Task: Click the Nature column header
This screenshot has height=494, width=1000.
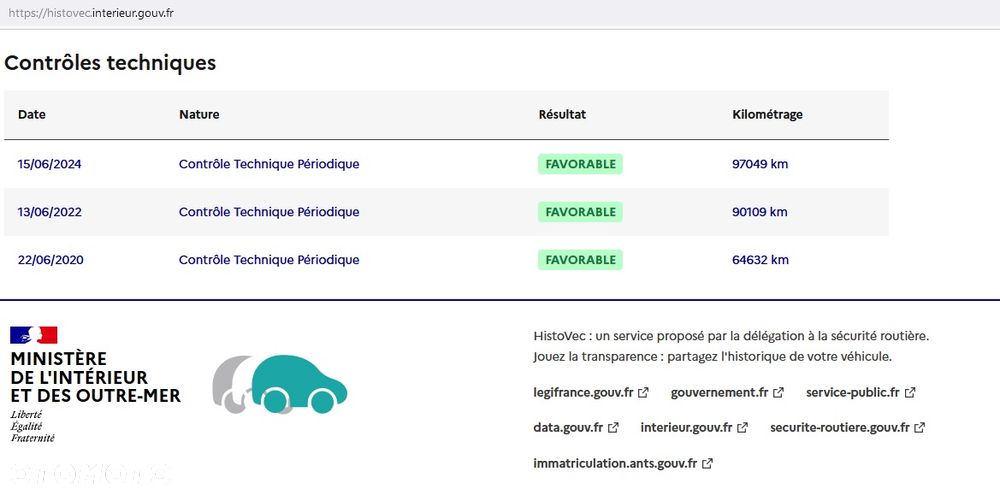Action: [x=199, y=115]
